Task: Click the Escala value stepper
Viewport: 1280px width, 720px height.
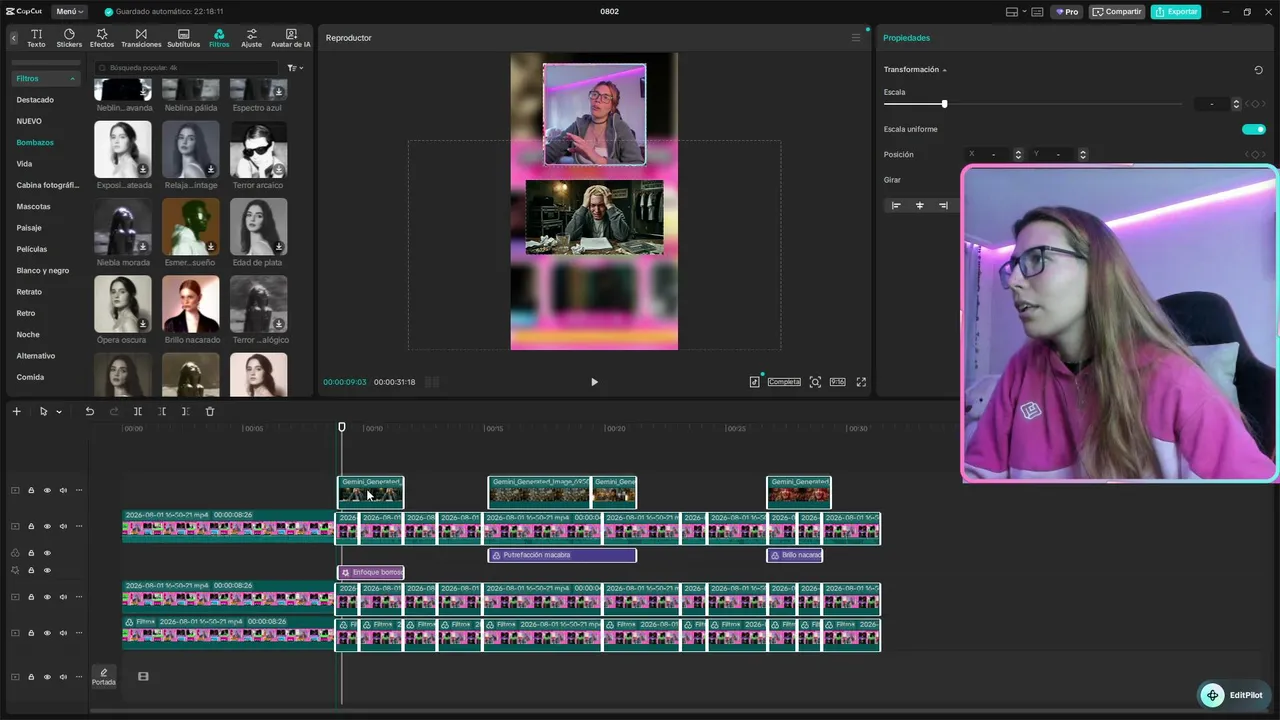Action: 1236,104
